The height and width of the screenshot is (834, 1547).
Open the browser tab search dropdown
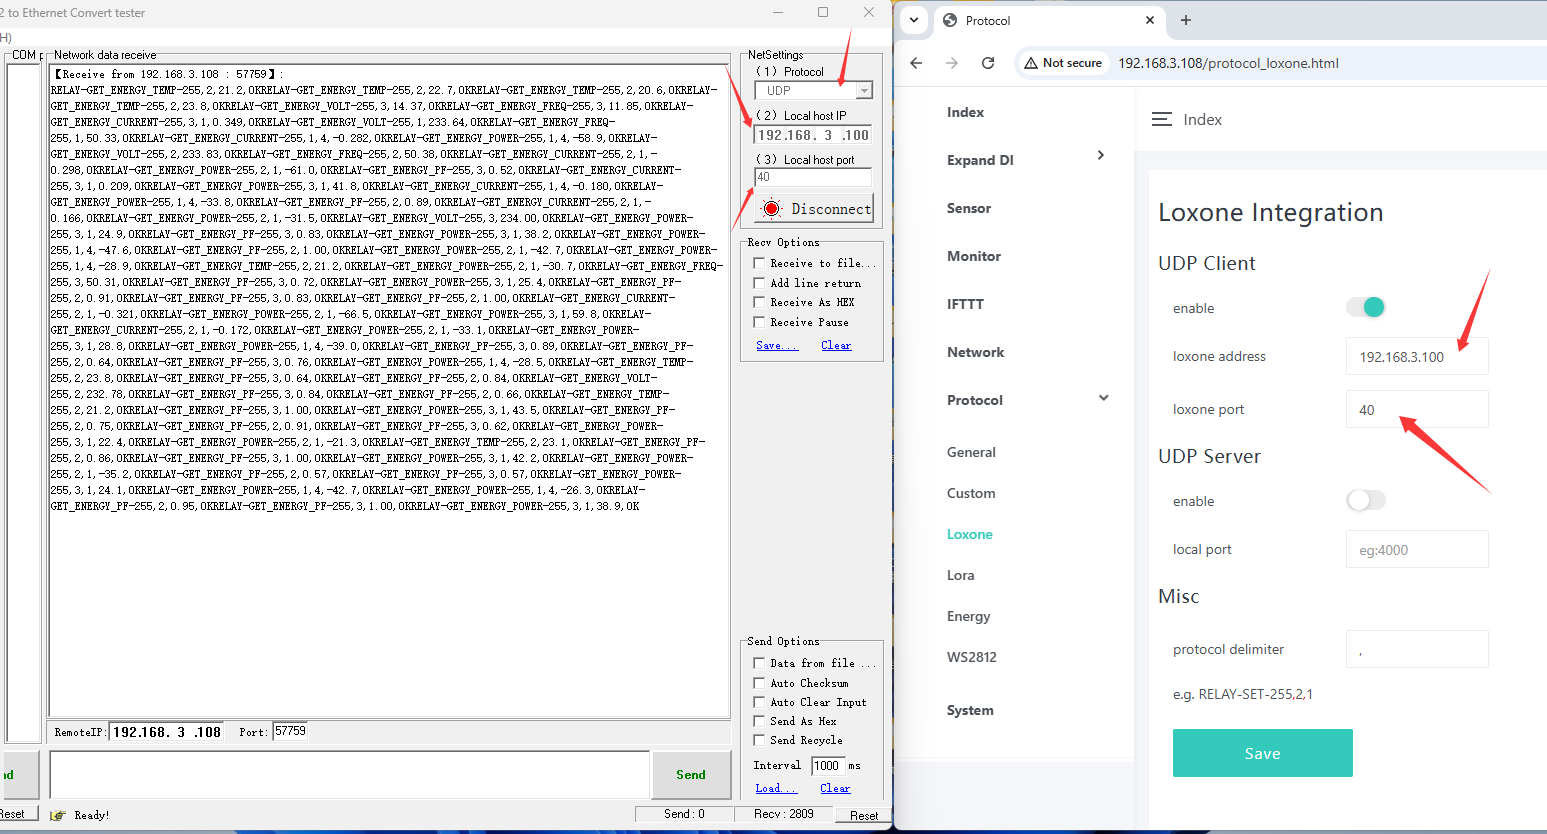[x=914, y=20]
